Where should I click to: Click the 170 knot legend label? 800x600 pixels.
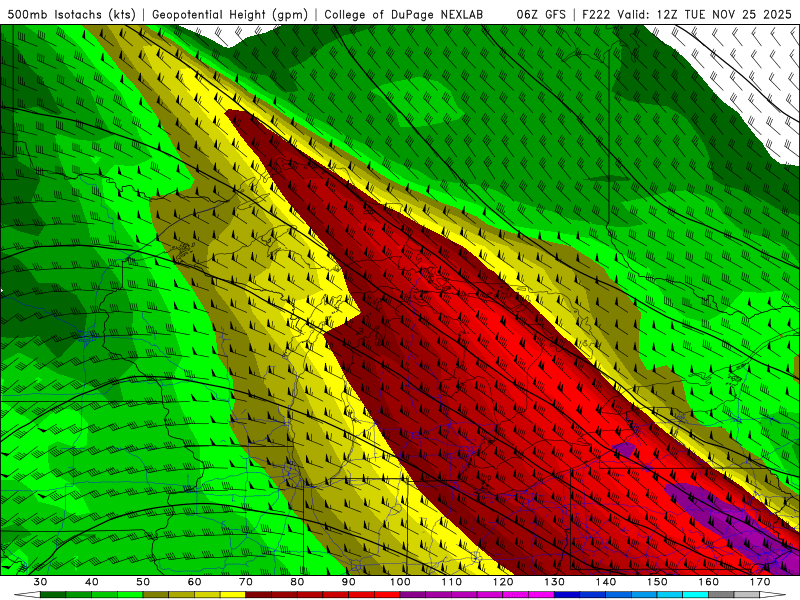pos(760,582)
